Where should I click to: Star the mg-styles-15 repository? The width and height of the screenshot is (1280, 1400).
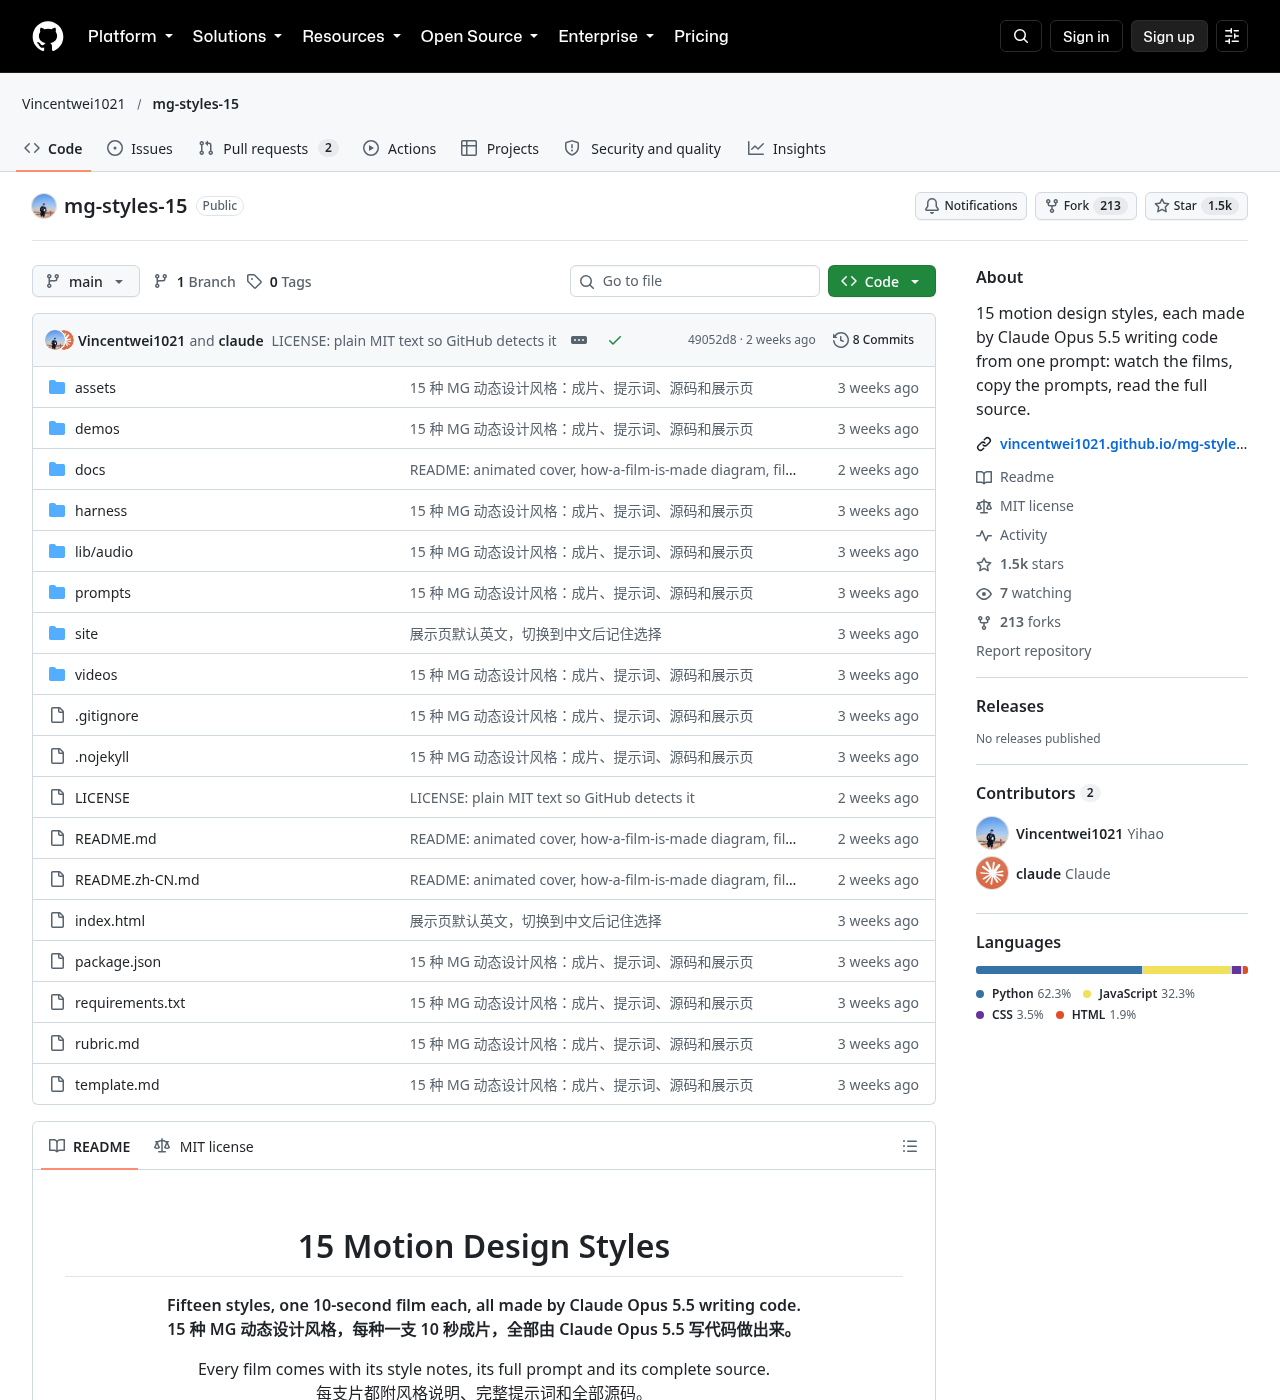pos(1196,206)
